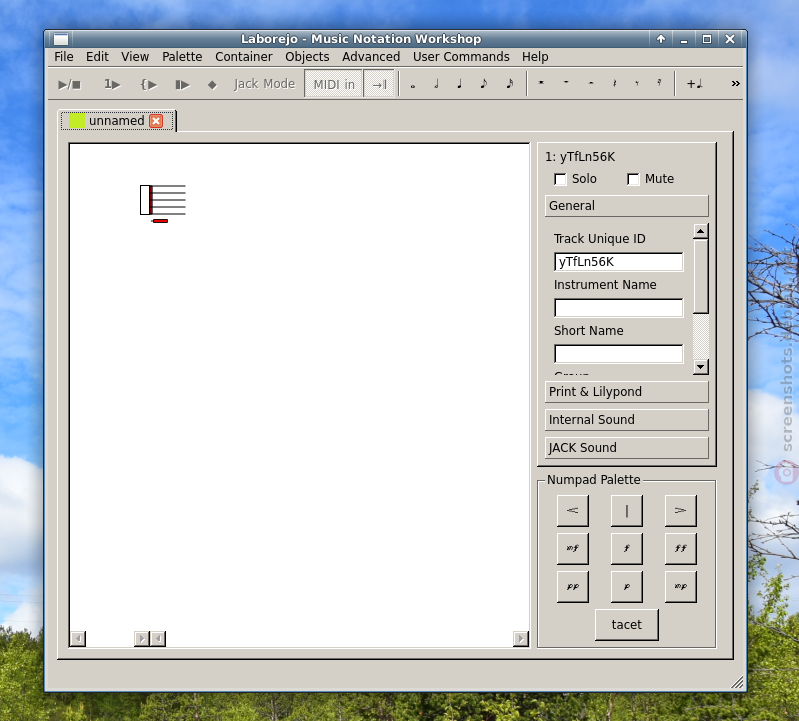Click the track properties scrollbar down arrow

pyautogui.click(x=701, y=367)
